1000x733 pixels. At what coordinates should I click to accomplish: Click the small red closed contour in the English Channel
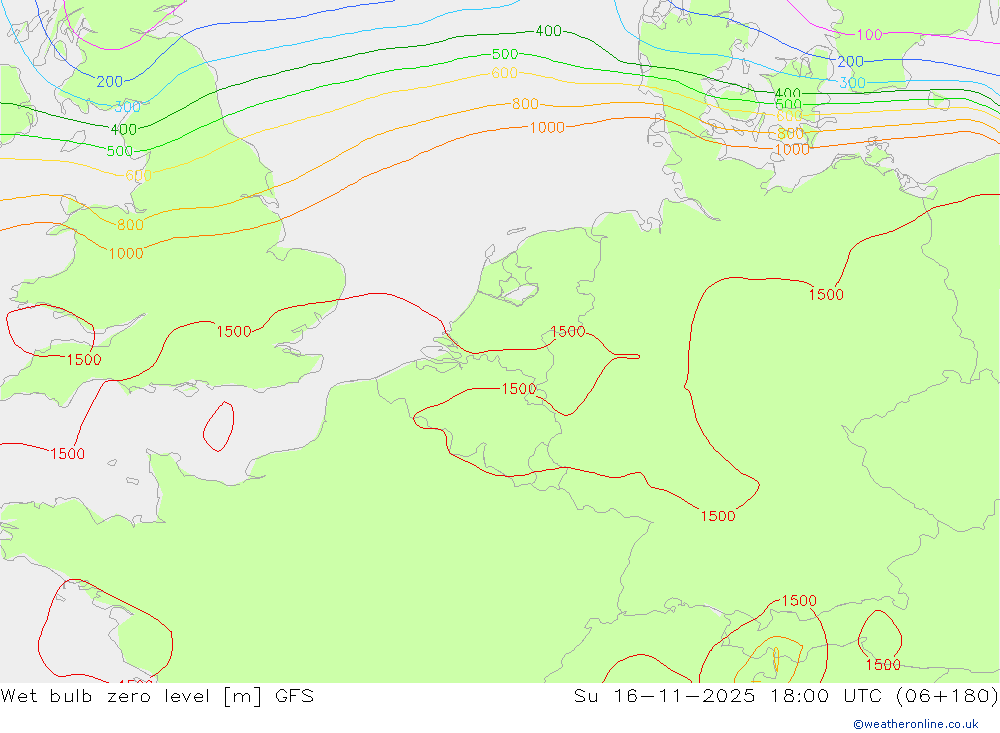click(219, 427)
